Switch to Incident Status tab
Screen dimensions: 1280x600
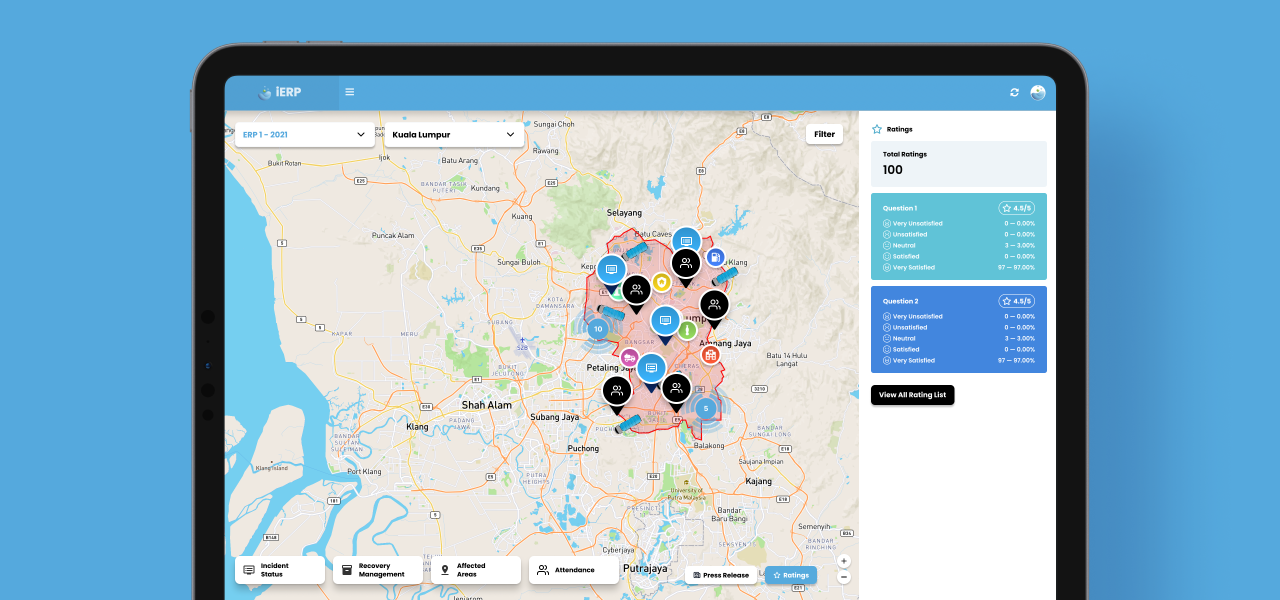279,570
